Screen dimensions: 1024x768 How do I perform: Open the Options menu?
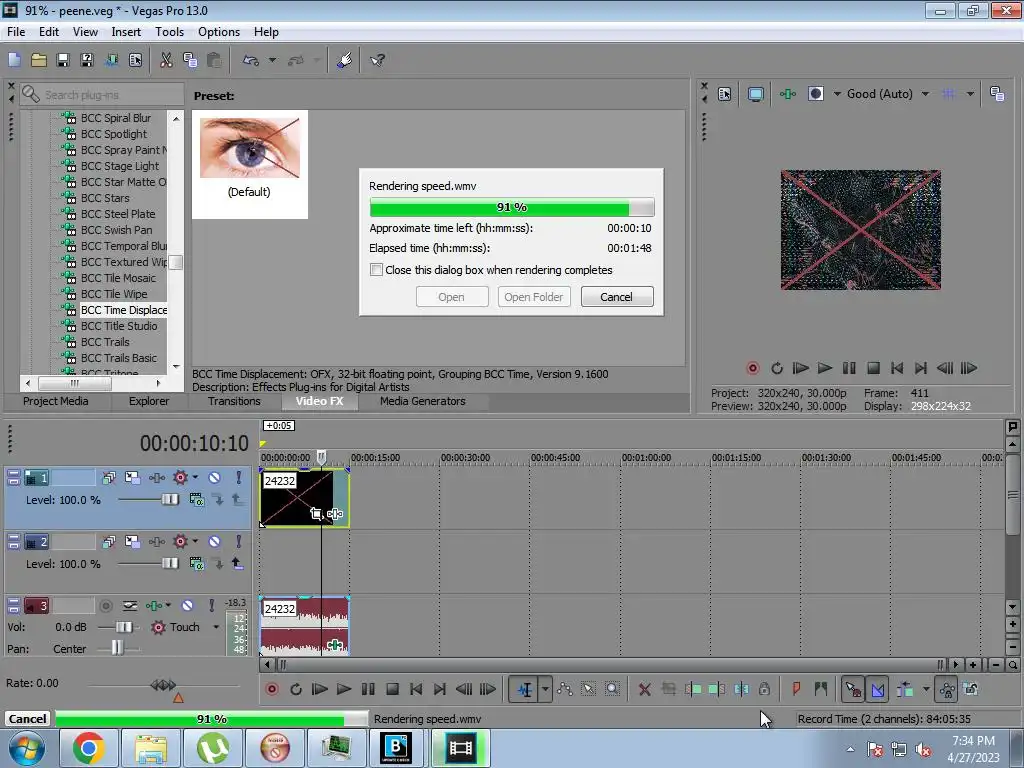point(219,32)
